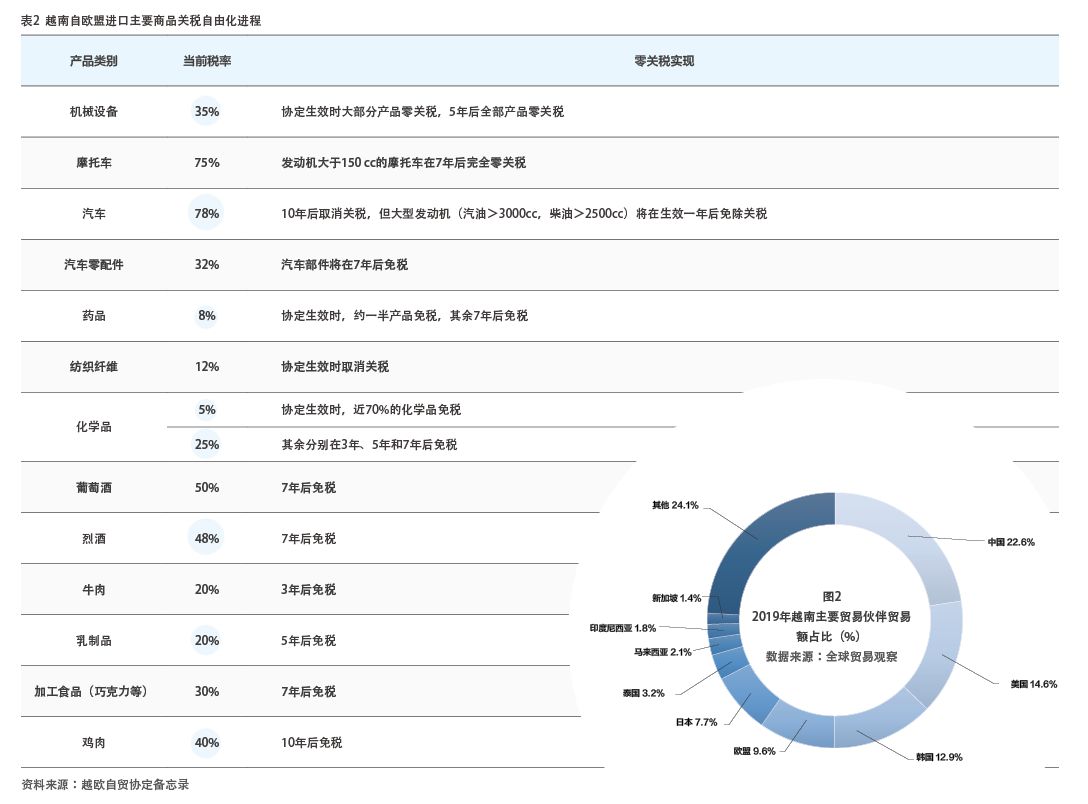The image size is (1088, 804).
Task: Click the 数据来源：全球贸易观察 caption
Action: [x=831, y=657]
